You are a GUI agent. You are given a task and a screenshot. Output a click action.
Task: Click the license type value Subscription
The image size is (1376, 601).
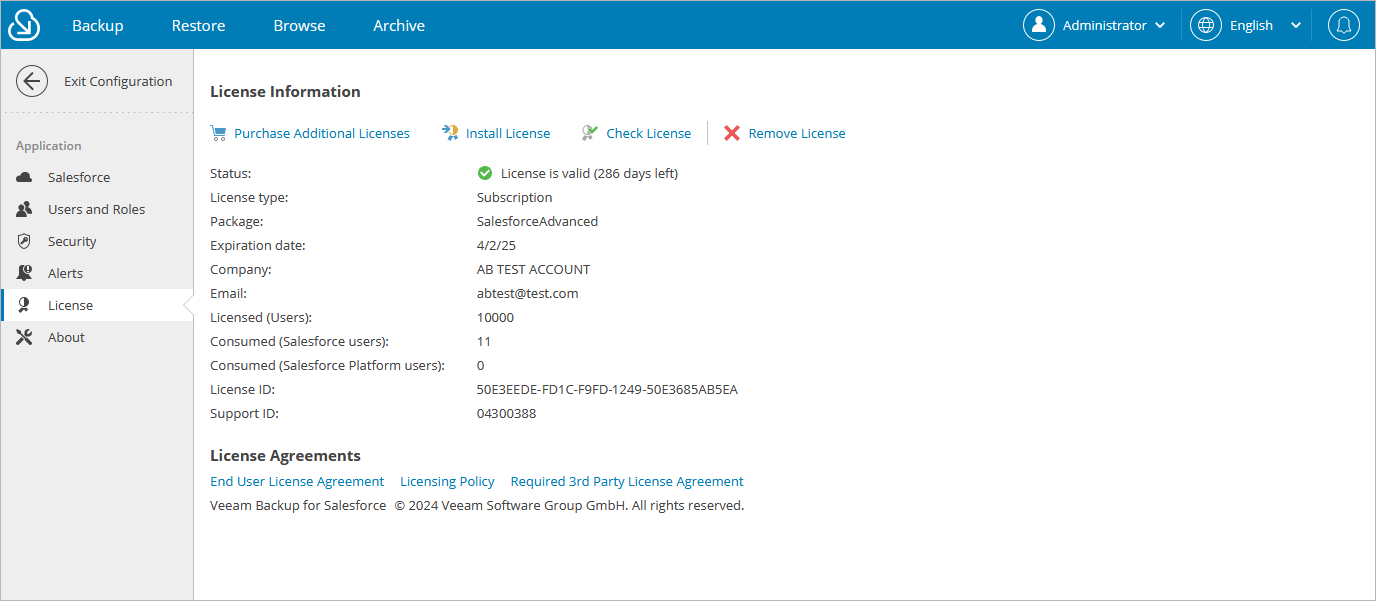[514, 197]
